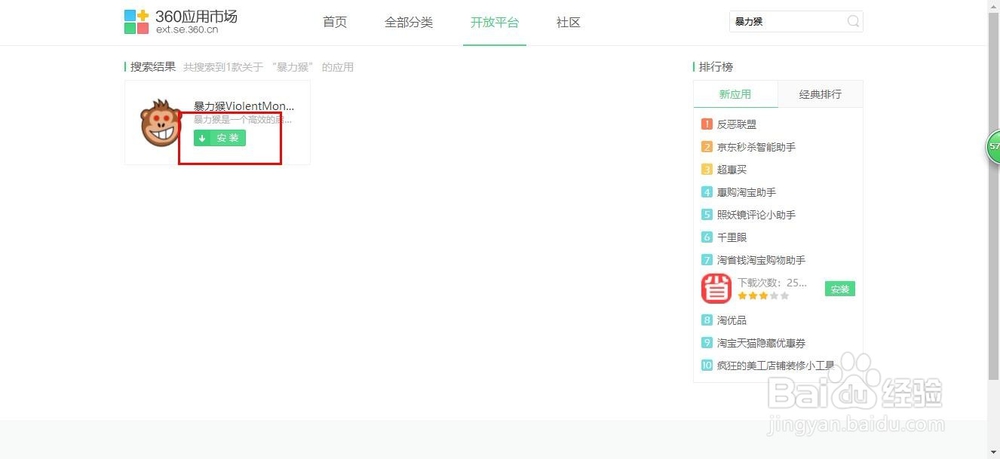This screenshot has width=1000, height=459.
Task: Click the 下载次数：25... text
Action: pos(772,282)
